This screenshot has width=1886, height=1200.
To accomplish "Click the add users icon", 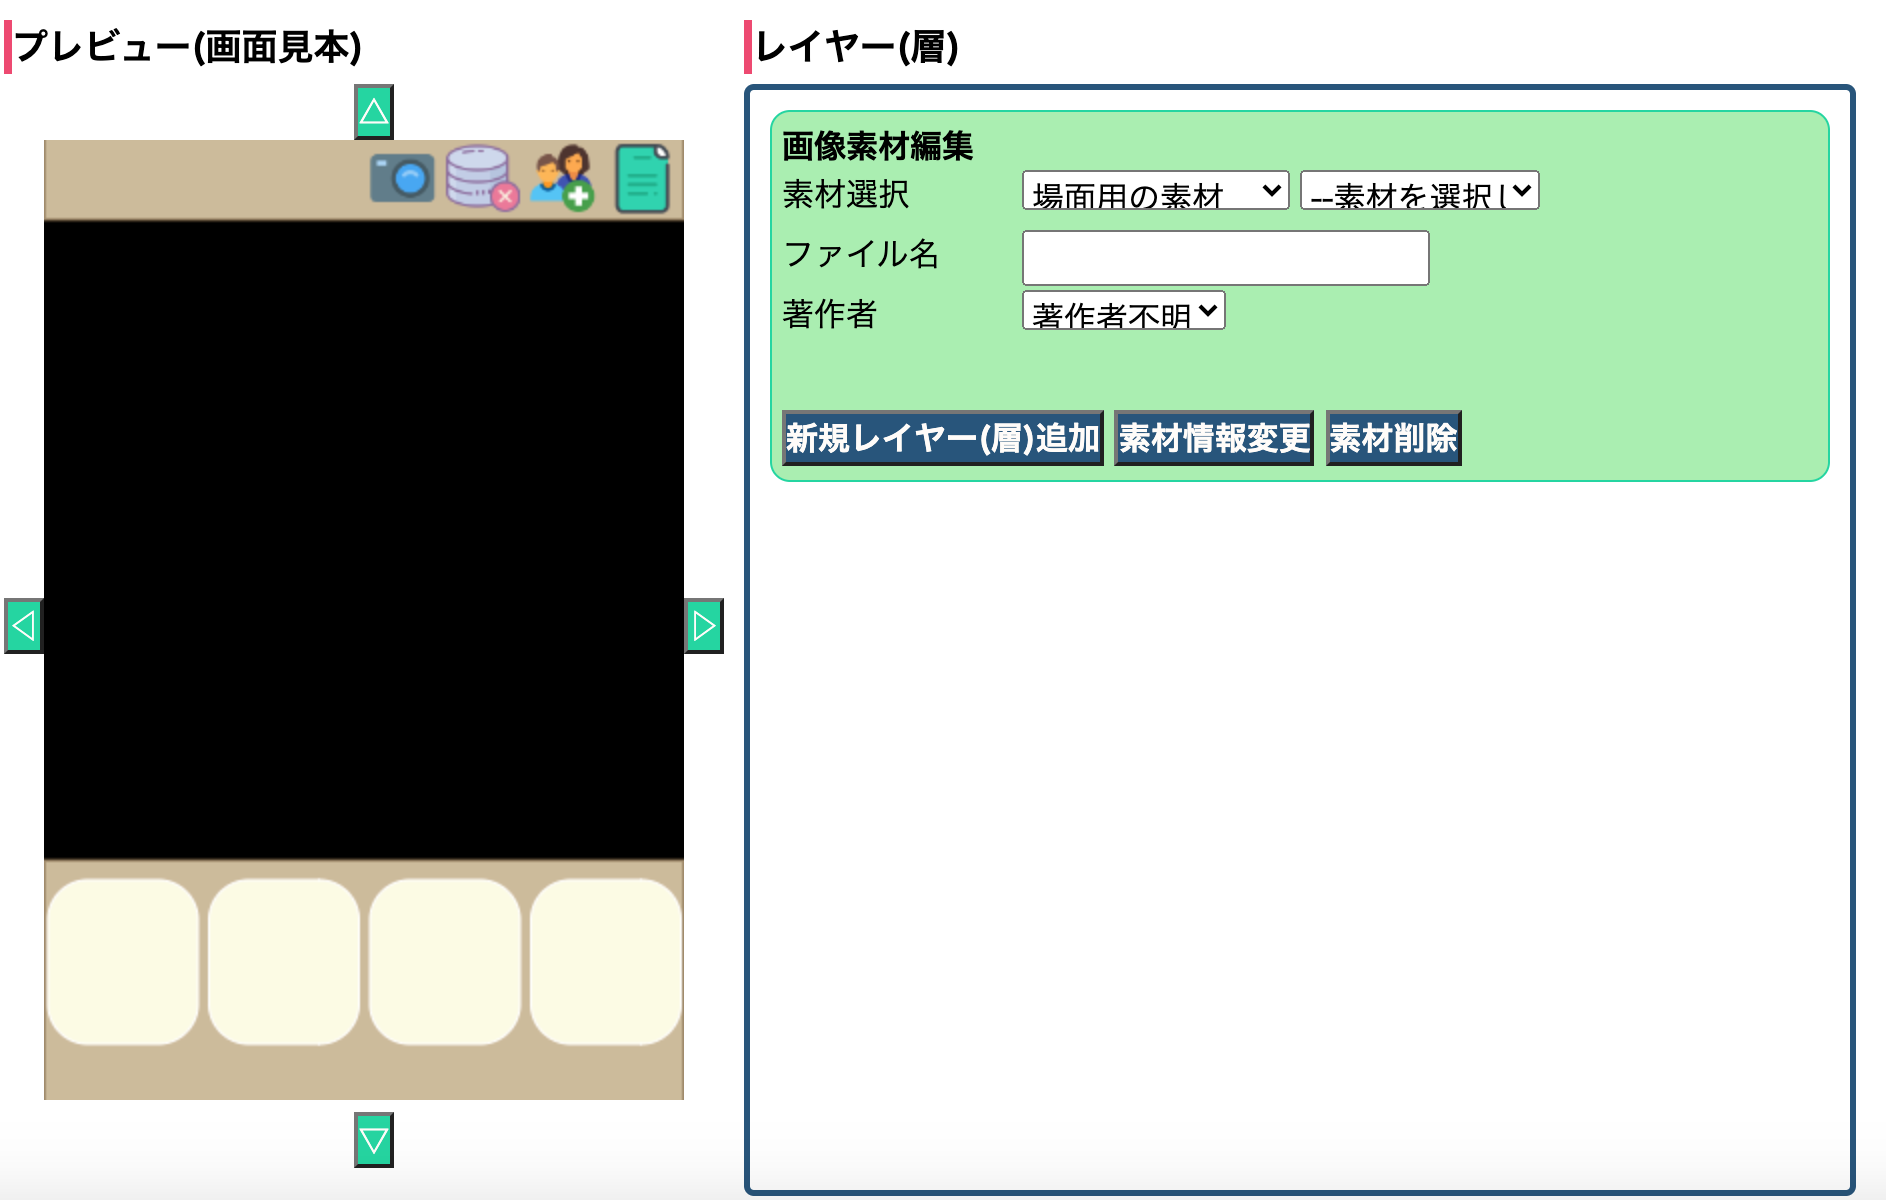I will (x=562, y=178).
